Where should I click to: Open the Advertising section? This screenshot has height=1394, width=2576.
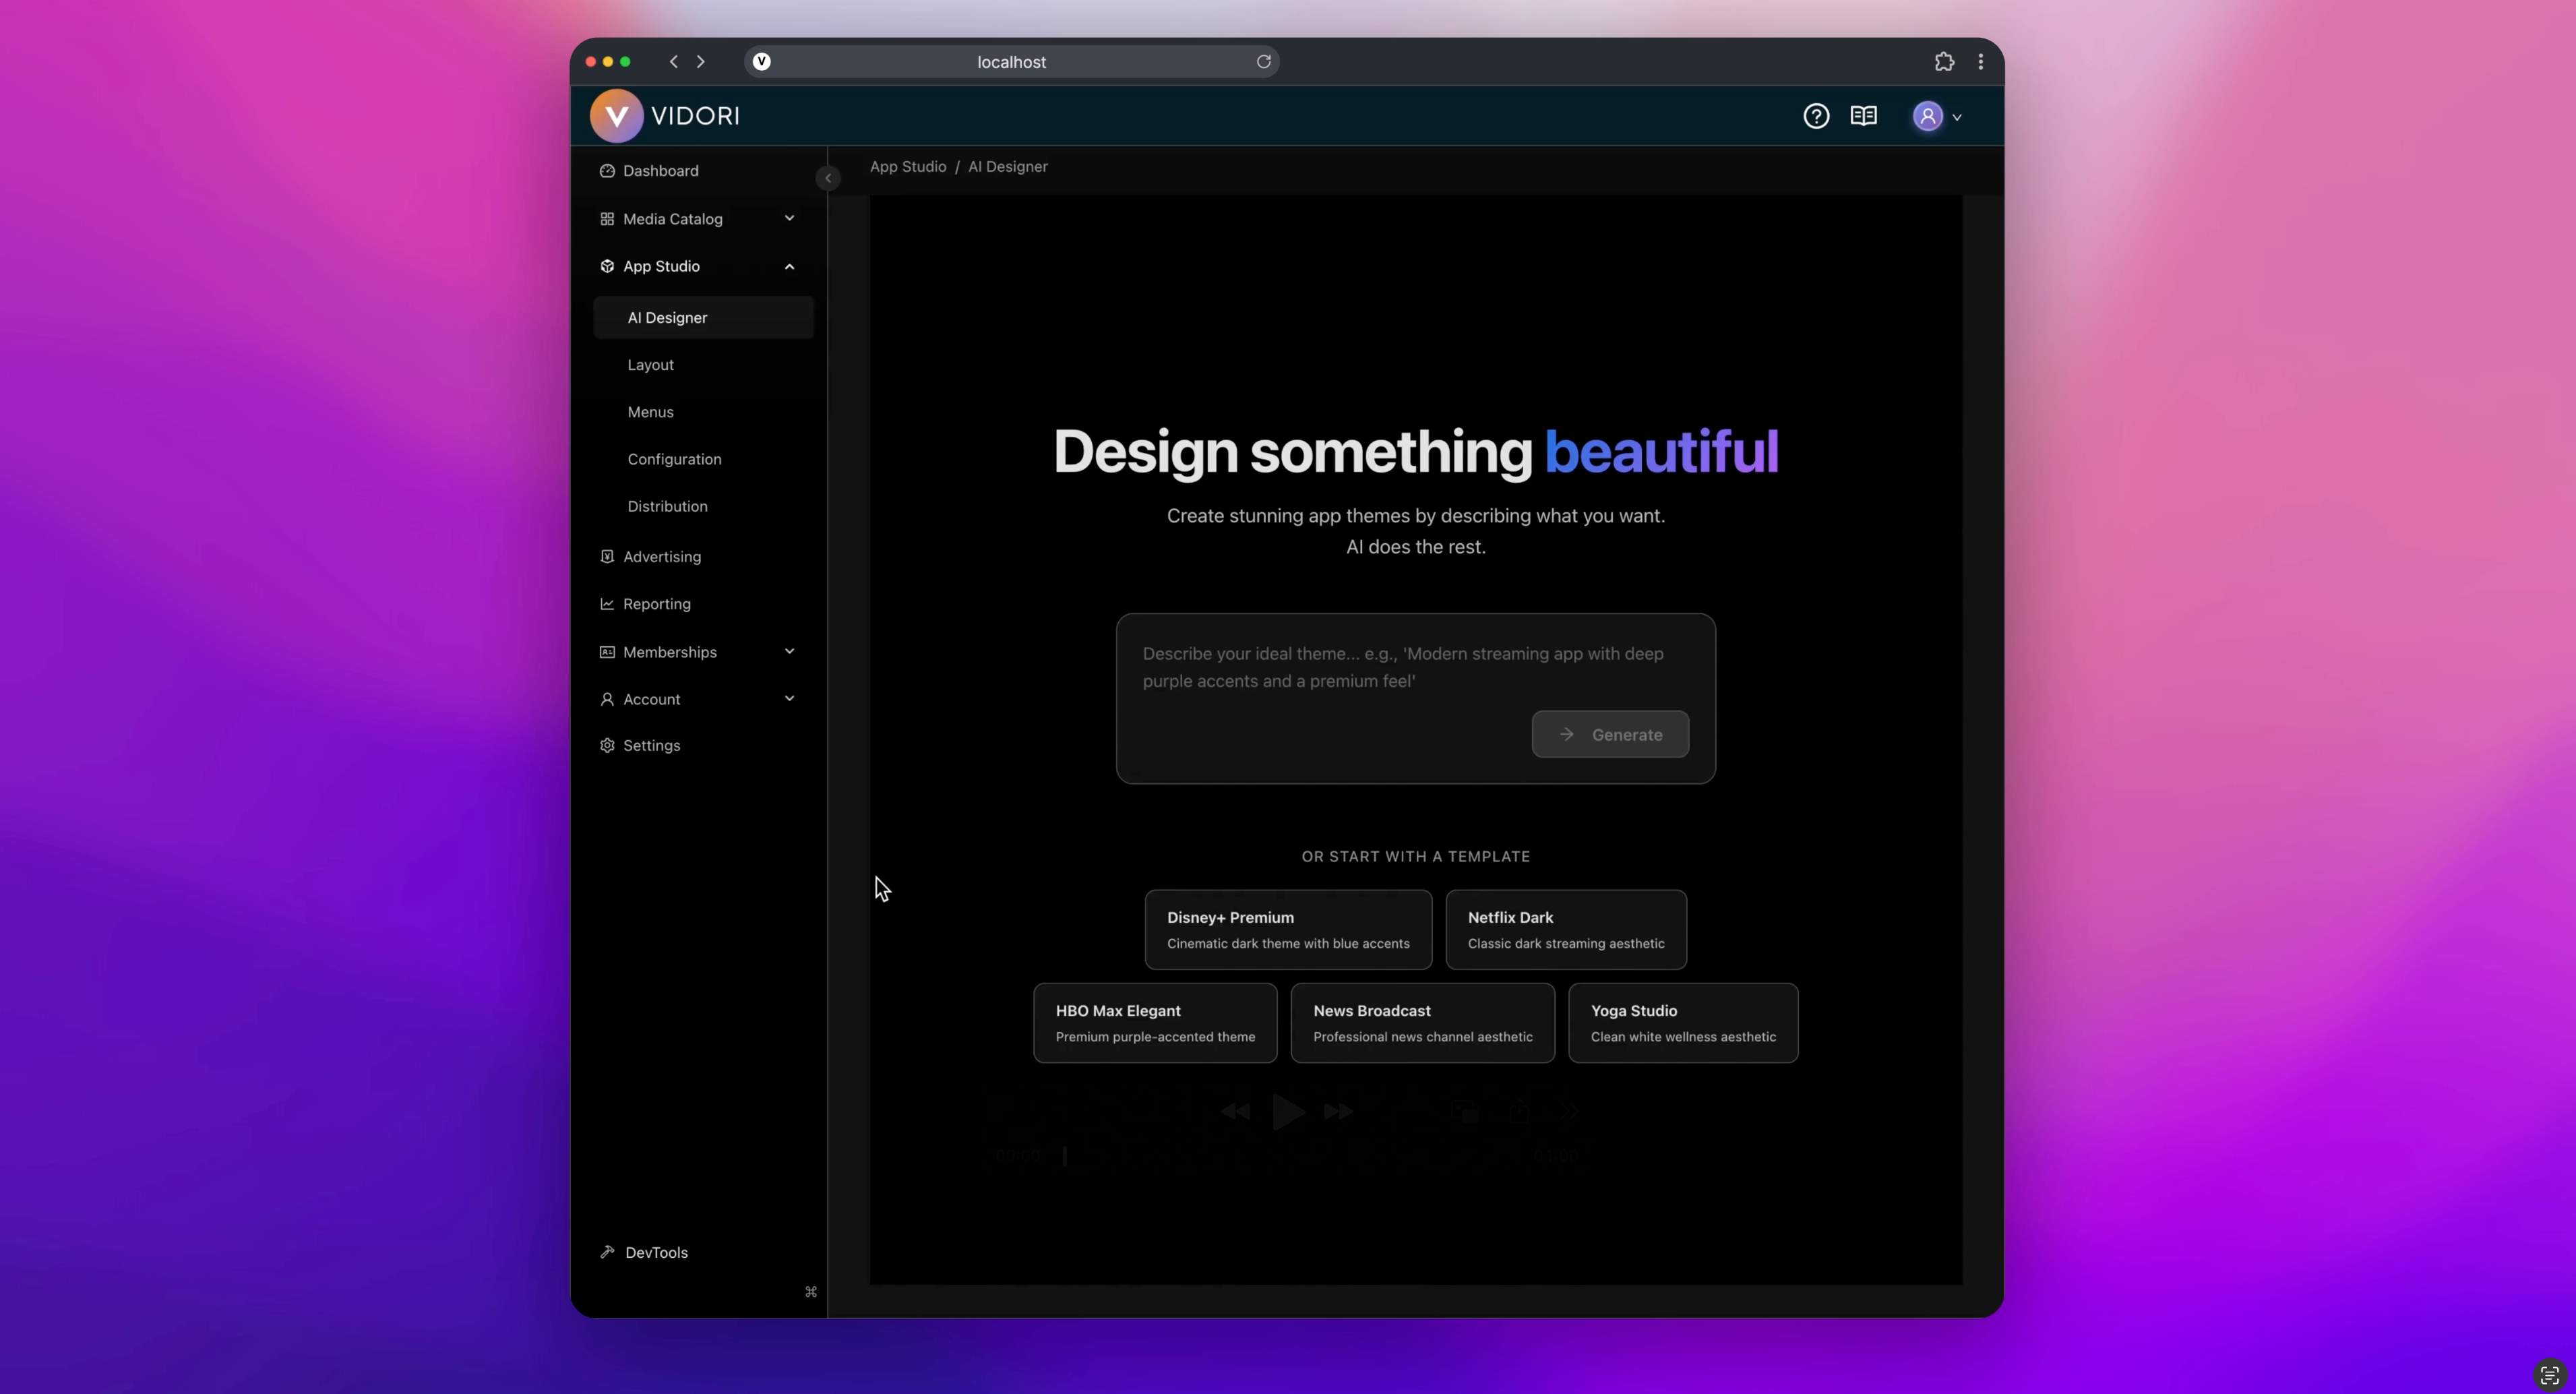(661, 556)
